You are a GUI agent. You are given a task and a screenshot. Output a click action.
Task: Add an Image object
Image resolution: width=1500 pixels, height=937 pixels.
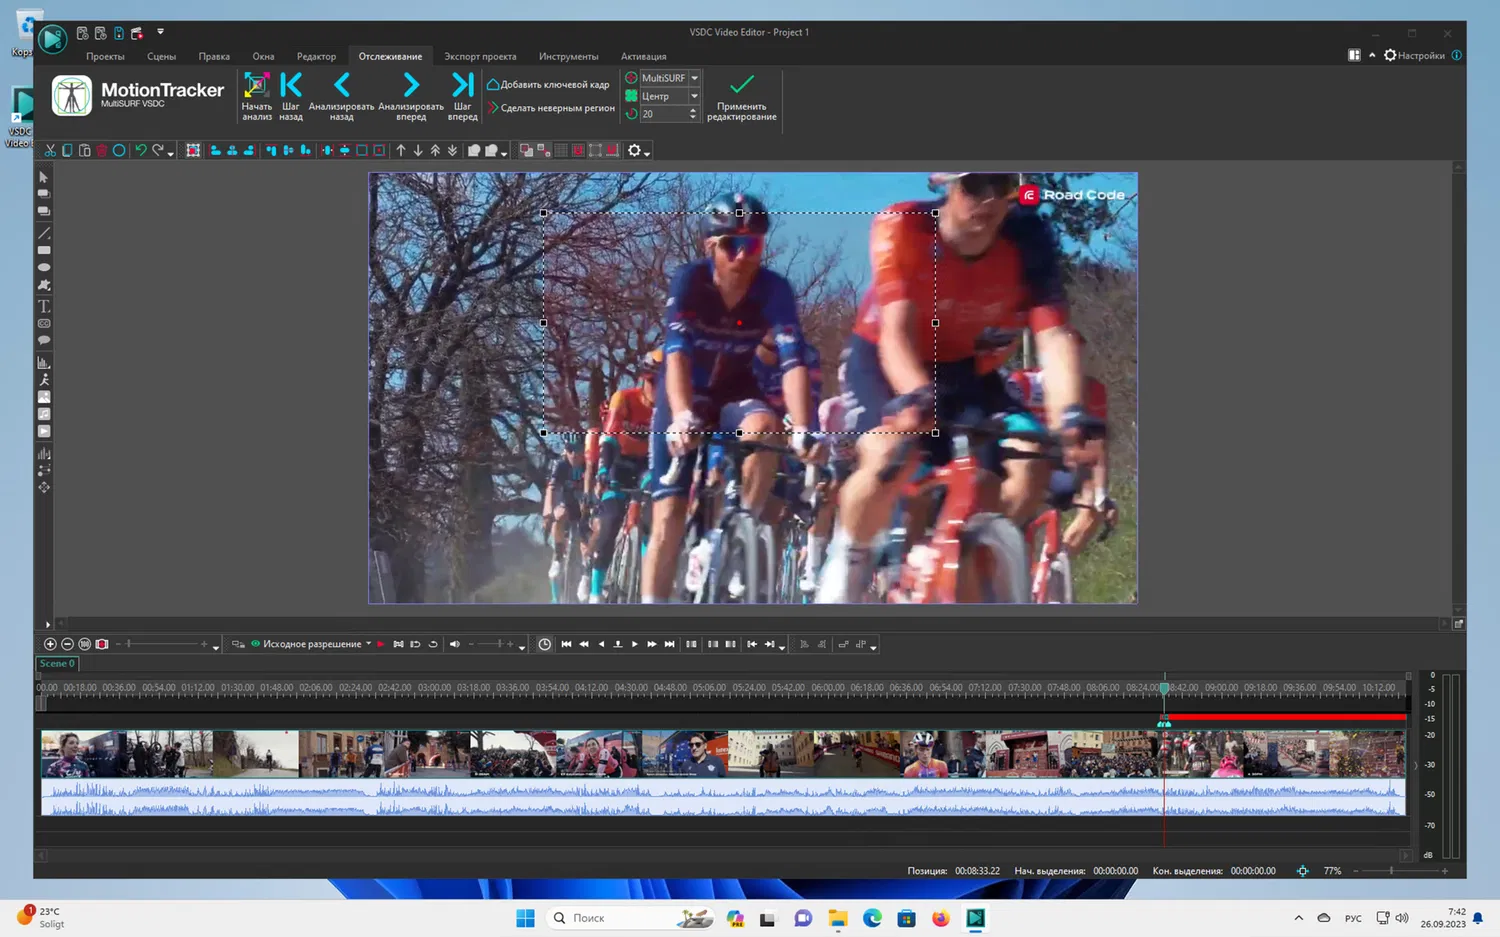click(x=44, y=397)
